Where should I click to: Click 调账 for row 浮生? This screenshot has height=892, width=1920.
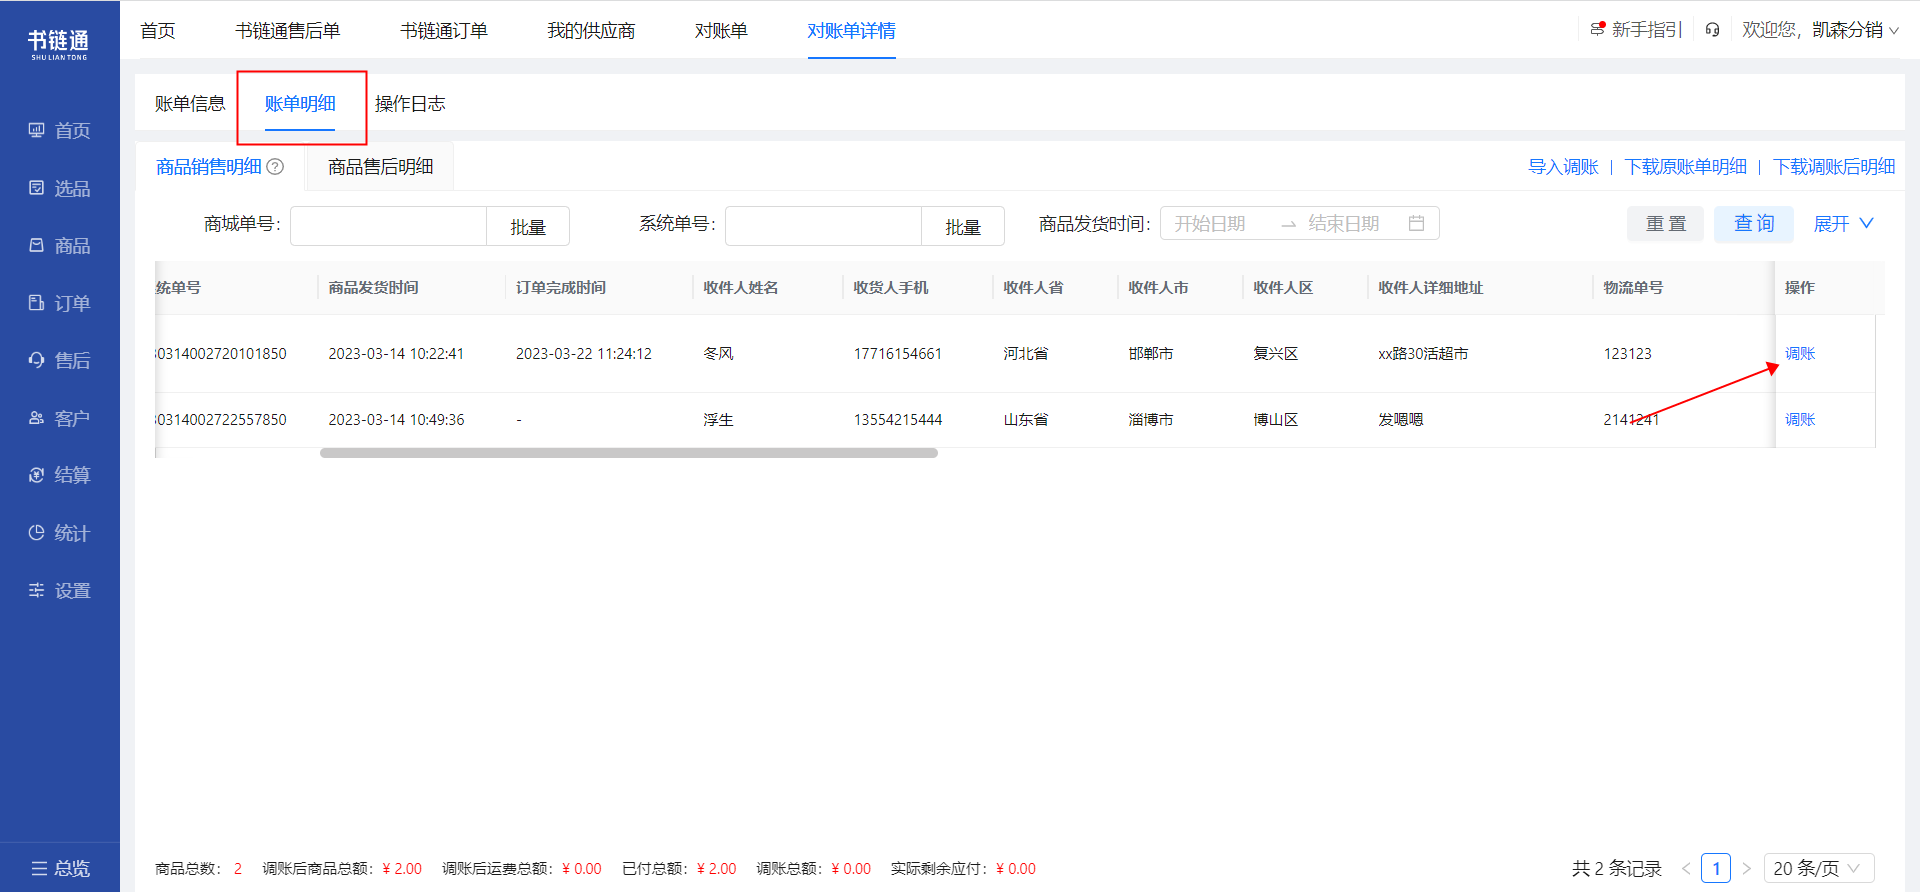(x=1800, y=420)
